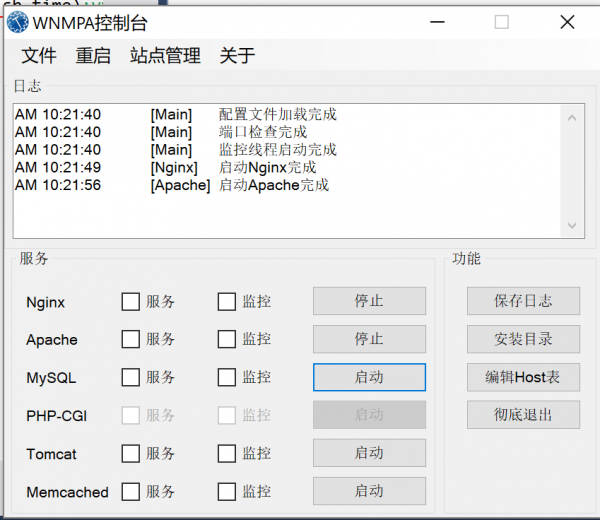This screenshot has height=520, width=600.
Task: Select log line 监控线程启动完成
Action: tap(278, 150)
